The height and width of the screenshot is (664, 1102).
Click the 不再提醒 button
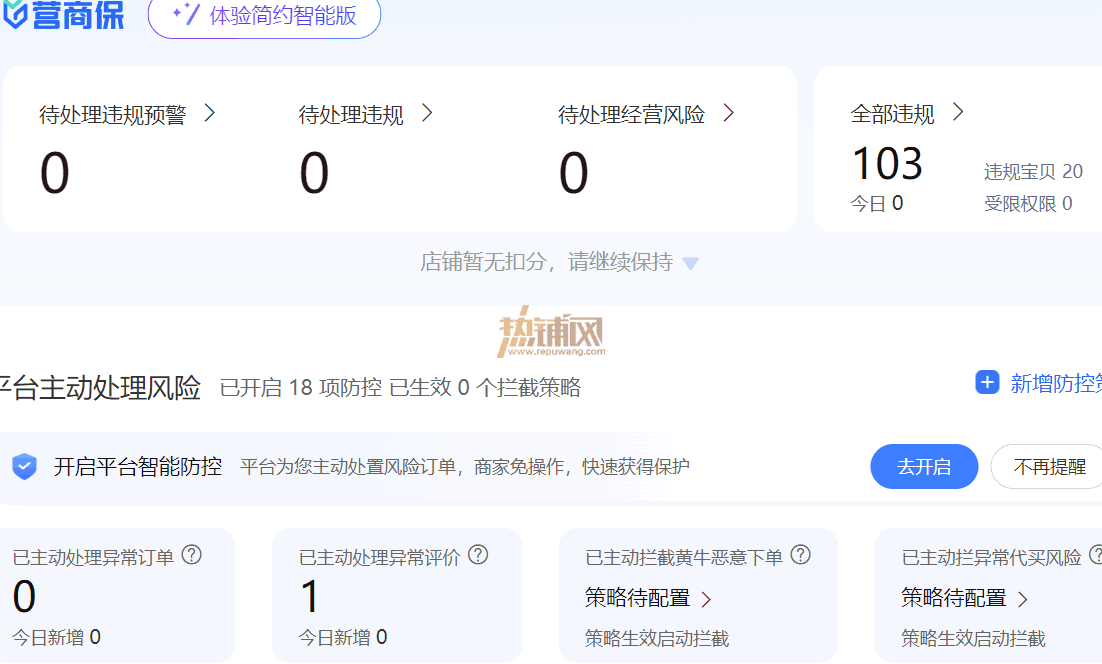pyautogui.click(x=1049, y=467)
